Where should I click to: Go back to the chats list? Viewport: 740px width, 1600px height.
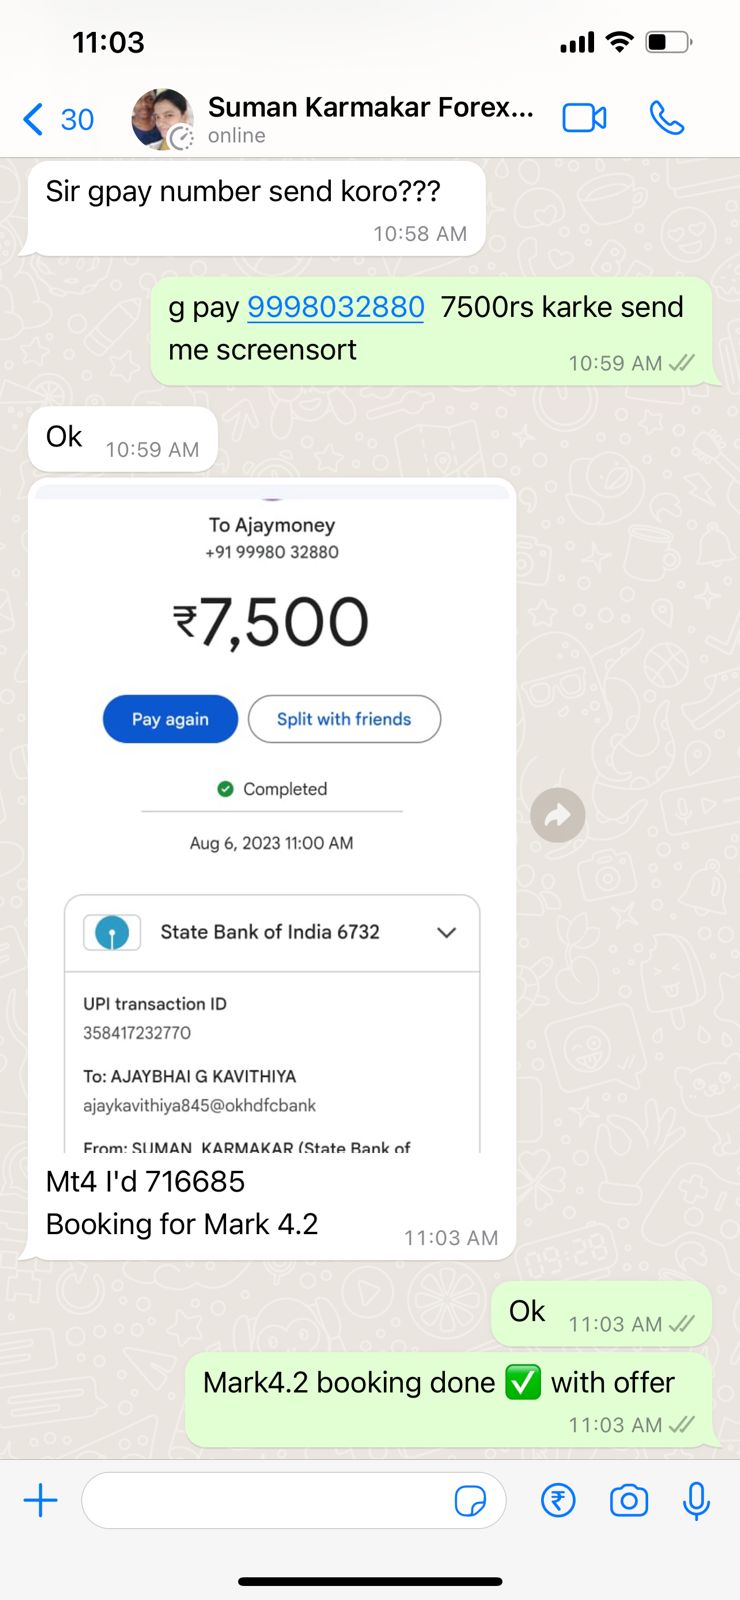pos(57,119)
